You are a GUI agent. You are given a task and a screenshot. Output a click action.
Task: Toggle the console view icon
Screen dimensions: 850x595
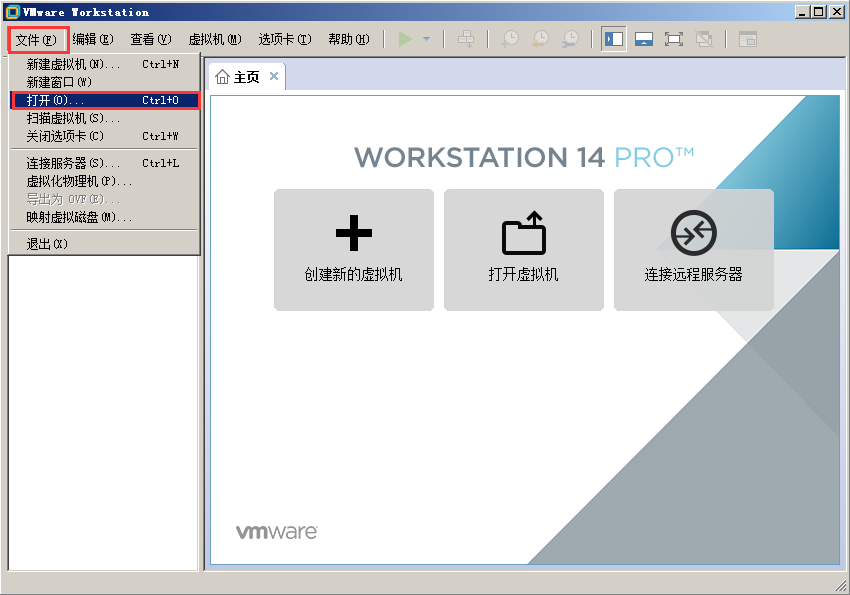[x=748, y=39]
